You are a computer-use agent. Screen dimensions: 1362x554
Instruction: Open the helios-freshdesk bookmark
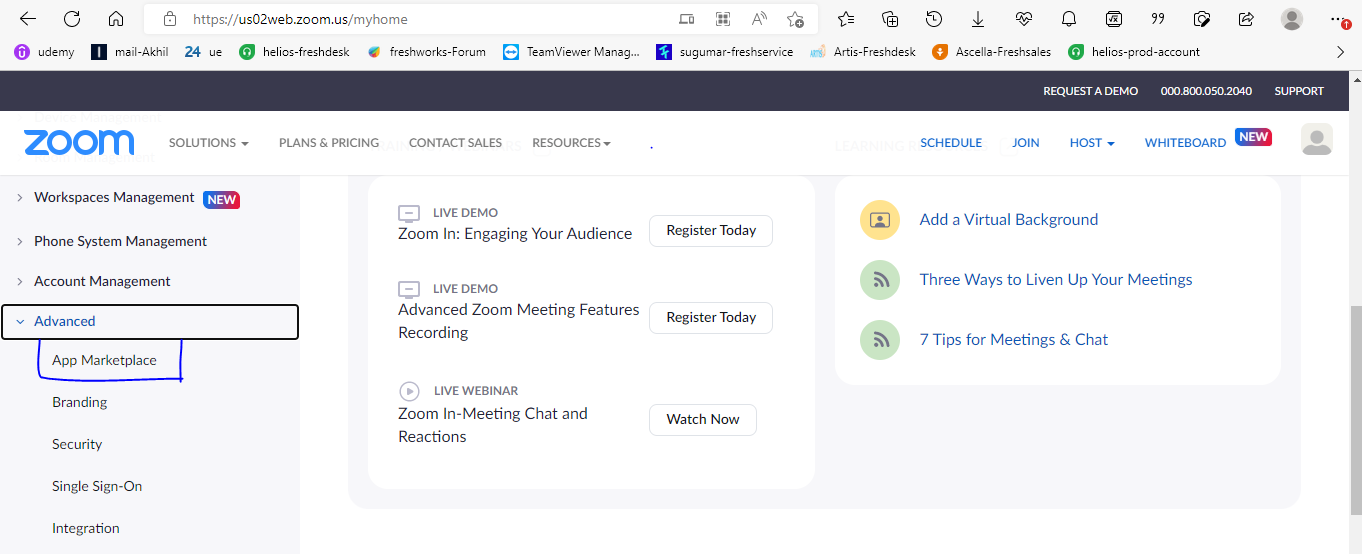(x=294, y=52)
